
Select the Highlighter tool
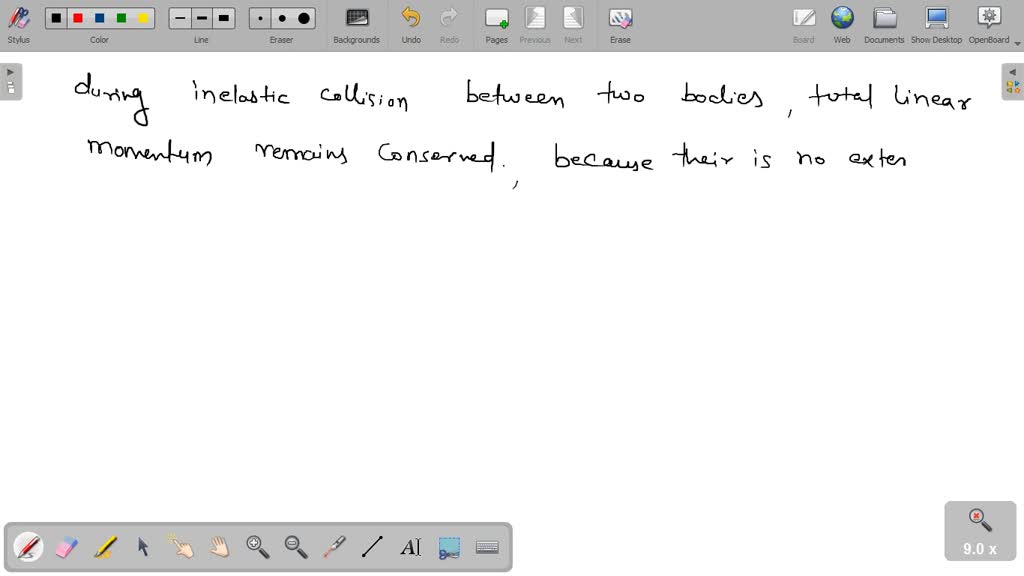click(x=104, y=546)
